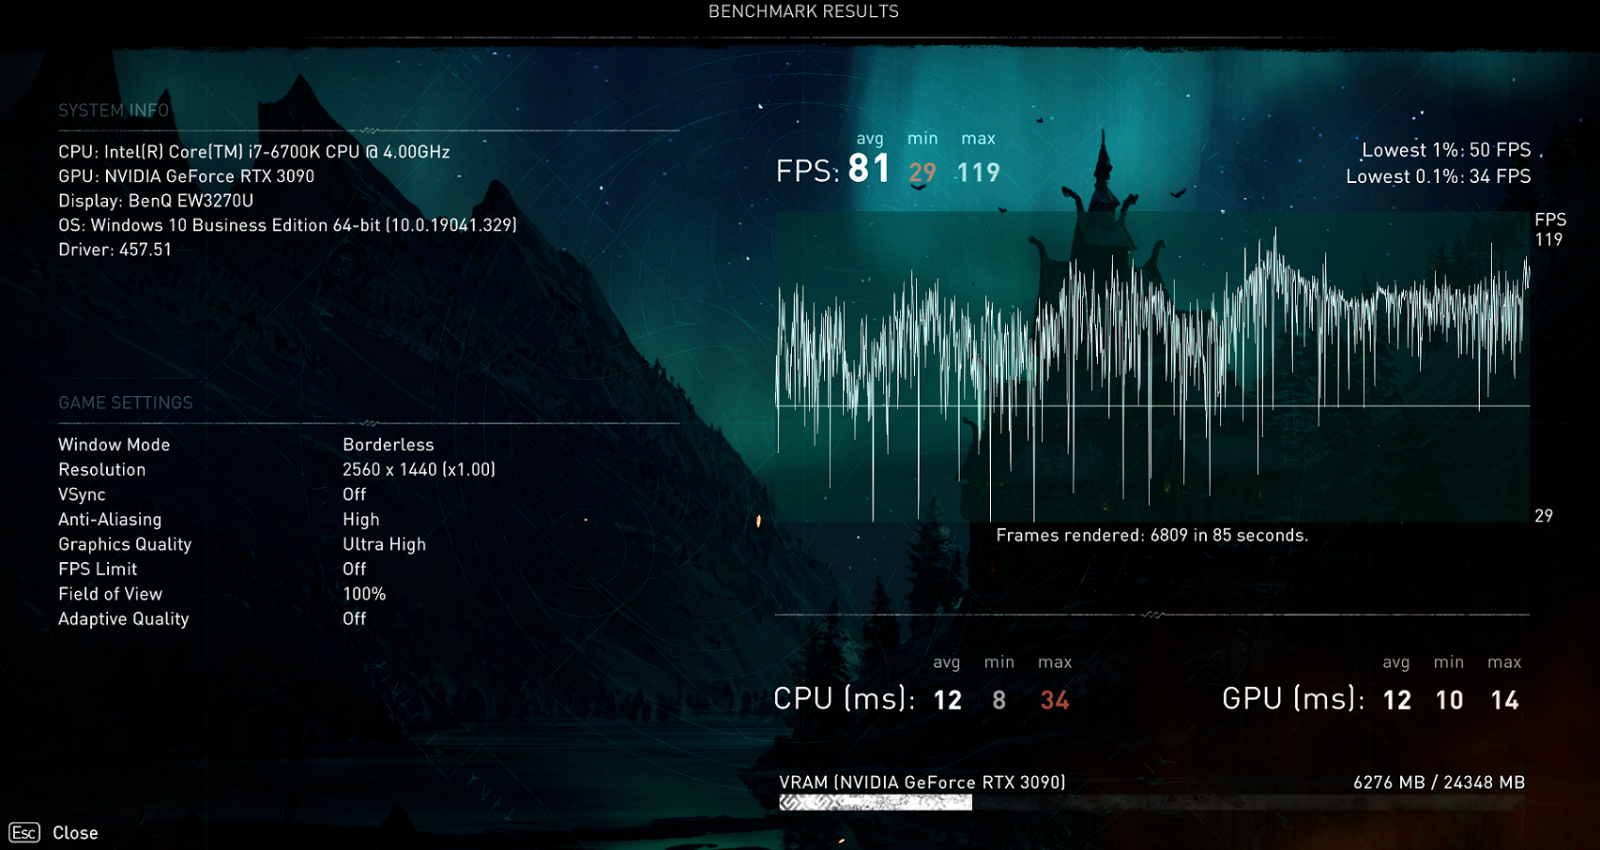
Task: Click the Anti-Aliasing High value
Action: [x=361, y=520]
